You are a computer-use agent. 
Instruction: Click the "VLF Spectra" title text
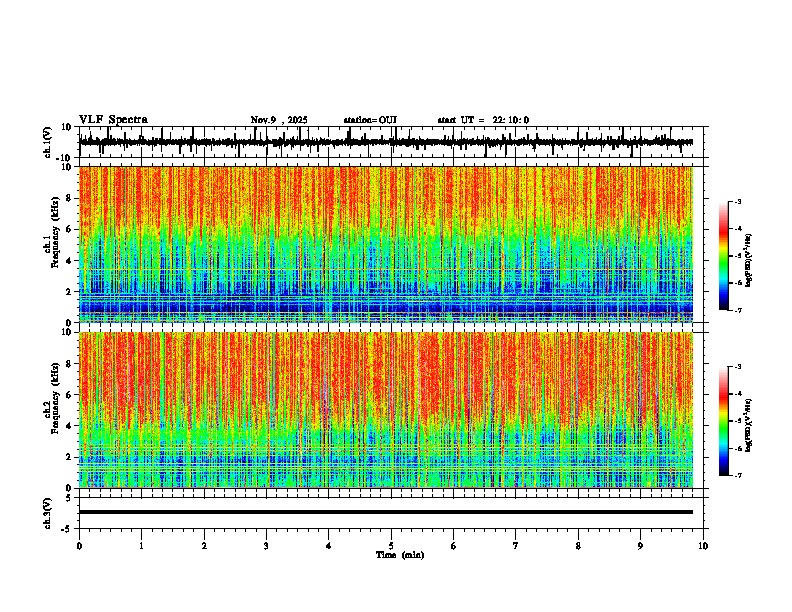point(113,120)
